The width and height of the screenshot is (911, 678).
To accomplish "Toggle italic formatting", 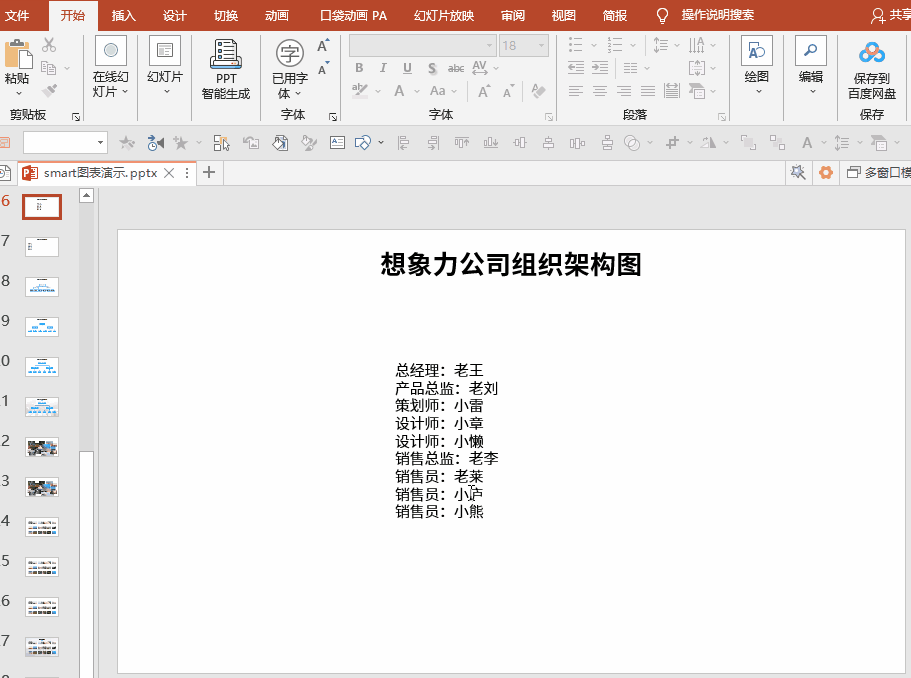I will click(x=383, y=68).
